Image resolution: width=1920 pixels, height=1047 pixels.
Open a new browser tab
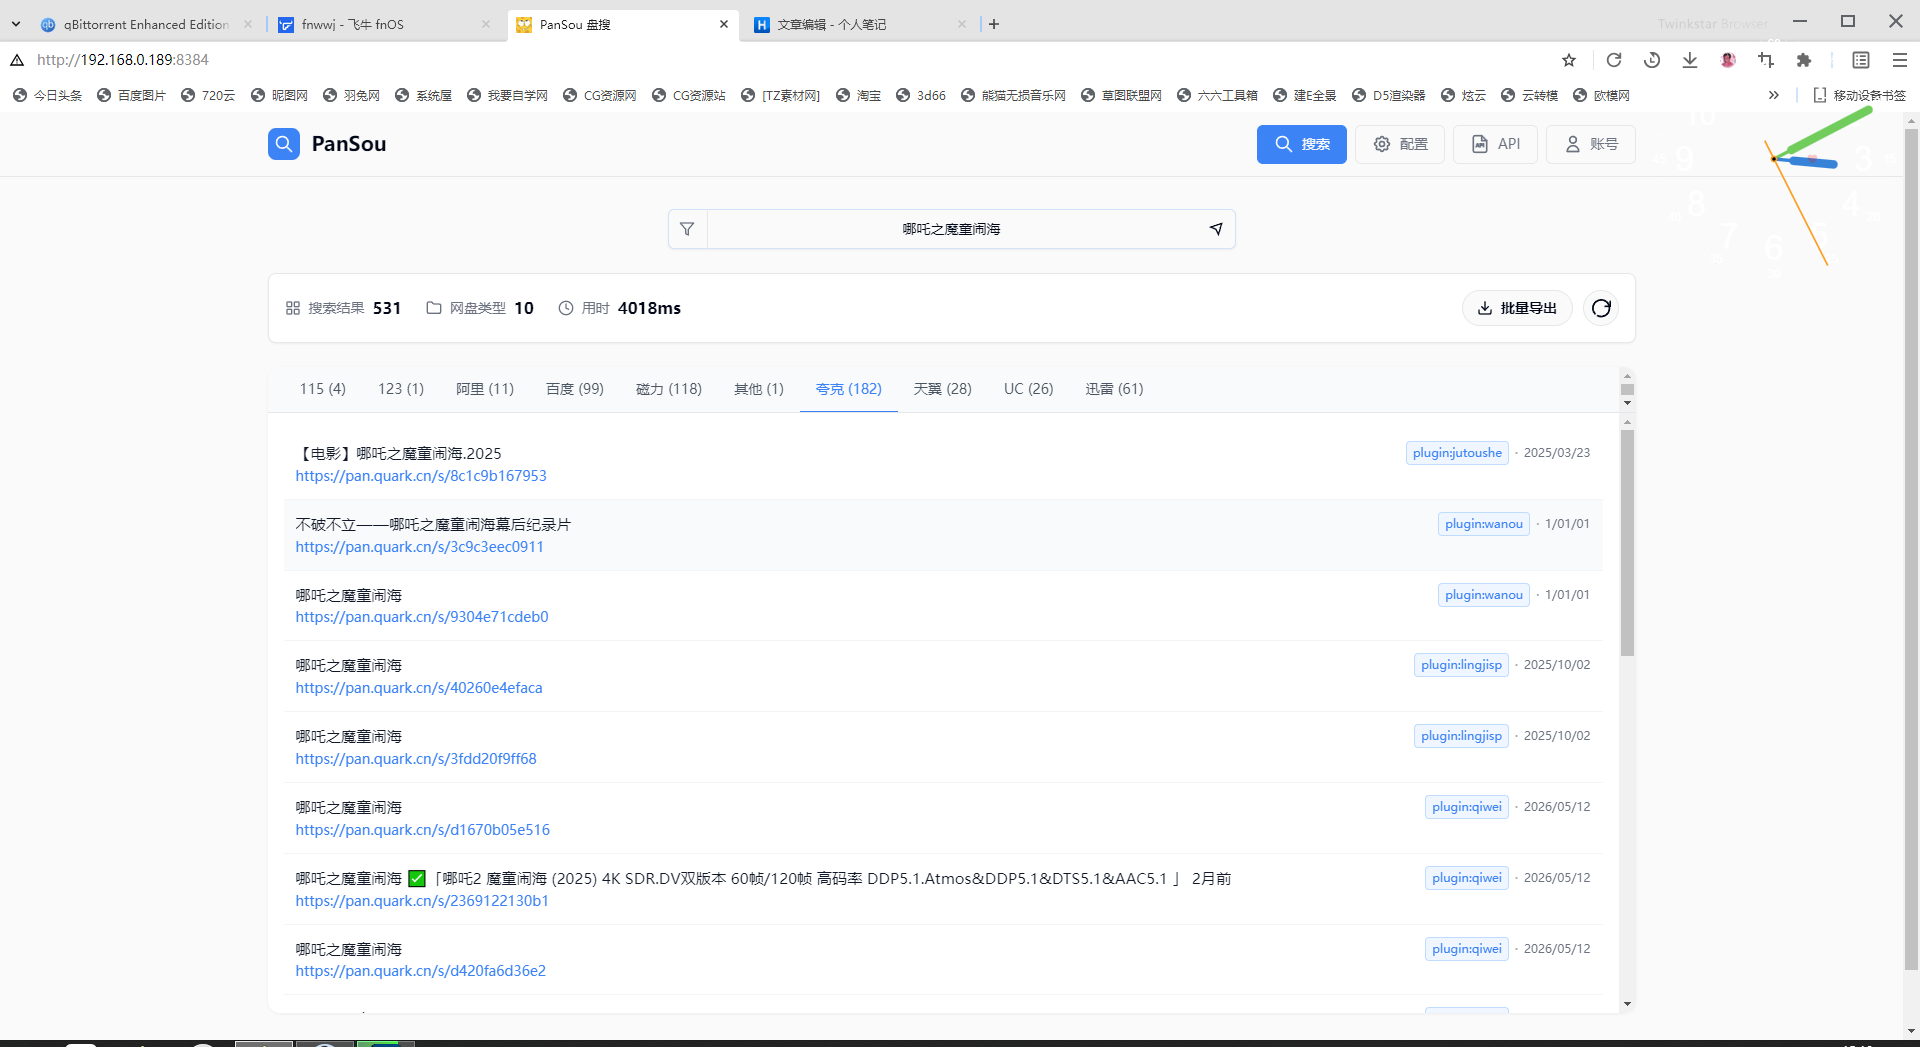994,24
